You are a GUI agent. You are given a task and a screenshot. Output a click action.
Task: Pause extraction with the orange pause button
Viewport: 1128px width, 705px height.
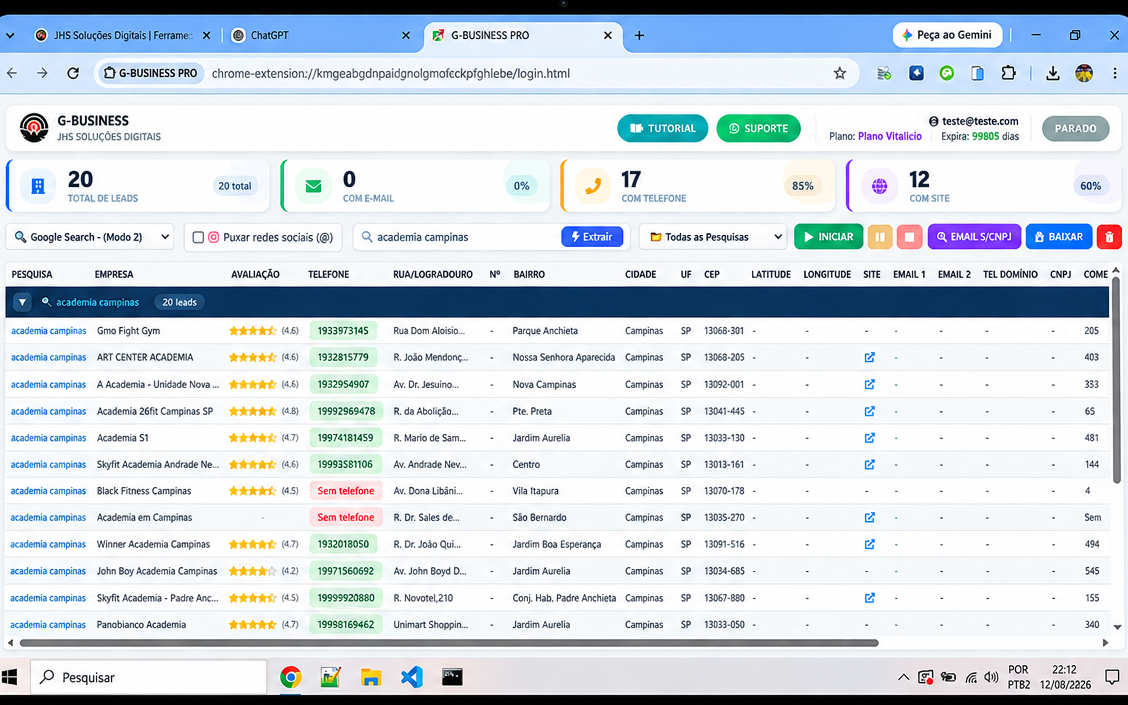880,237
